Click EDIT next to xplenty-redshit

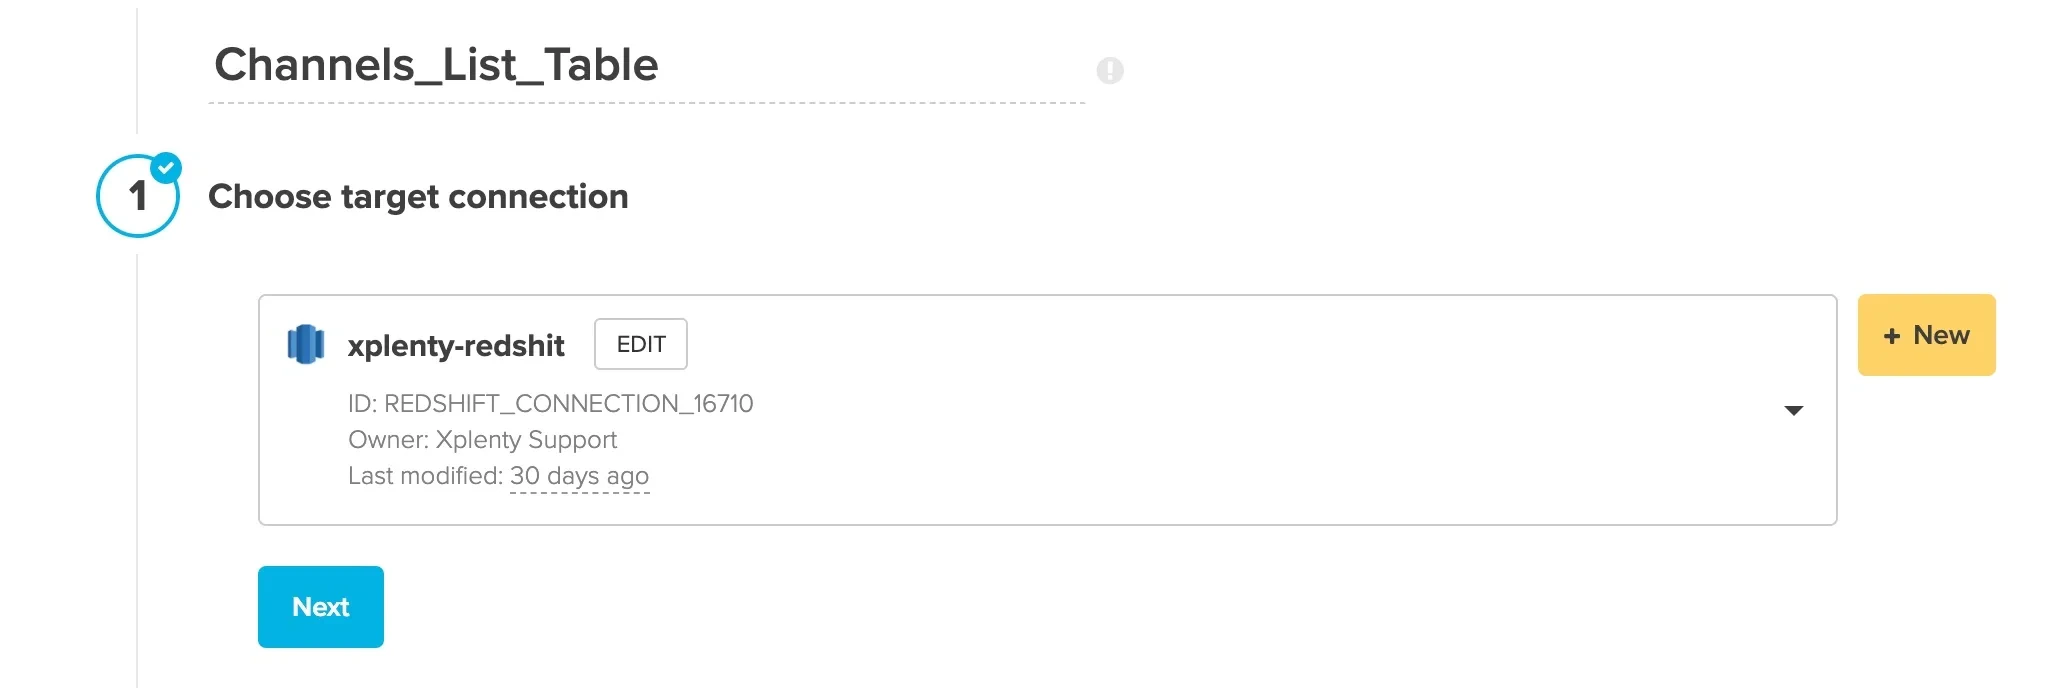click(640, 344)
